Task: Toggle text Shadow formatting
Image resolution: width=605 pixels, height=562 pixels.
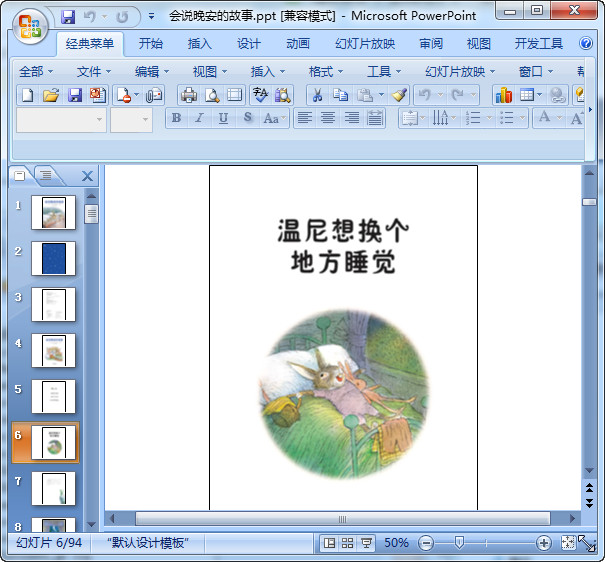Action: (x=248, y=118)
